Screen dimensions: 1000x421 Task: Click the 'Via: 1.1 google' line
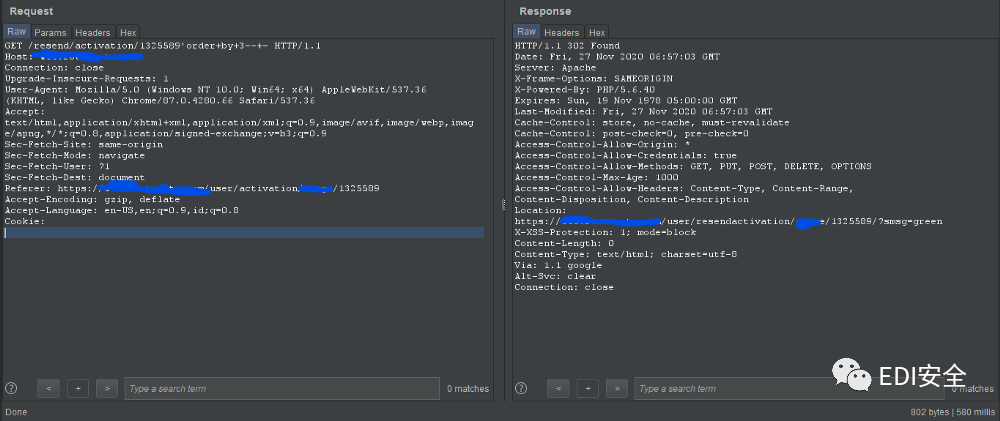click(558, 265)
